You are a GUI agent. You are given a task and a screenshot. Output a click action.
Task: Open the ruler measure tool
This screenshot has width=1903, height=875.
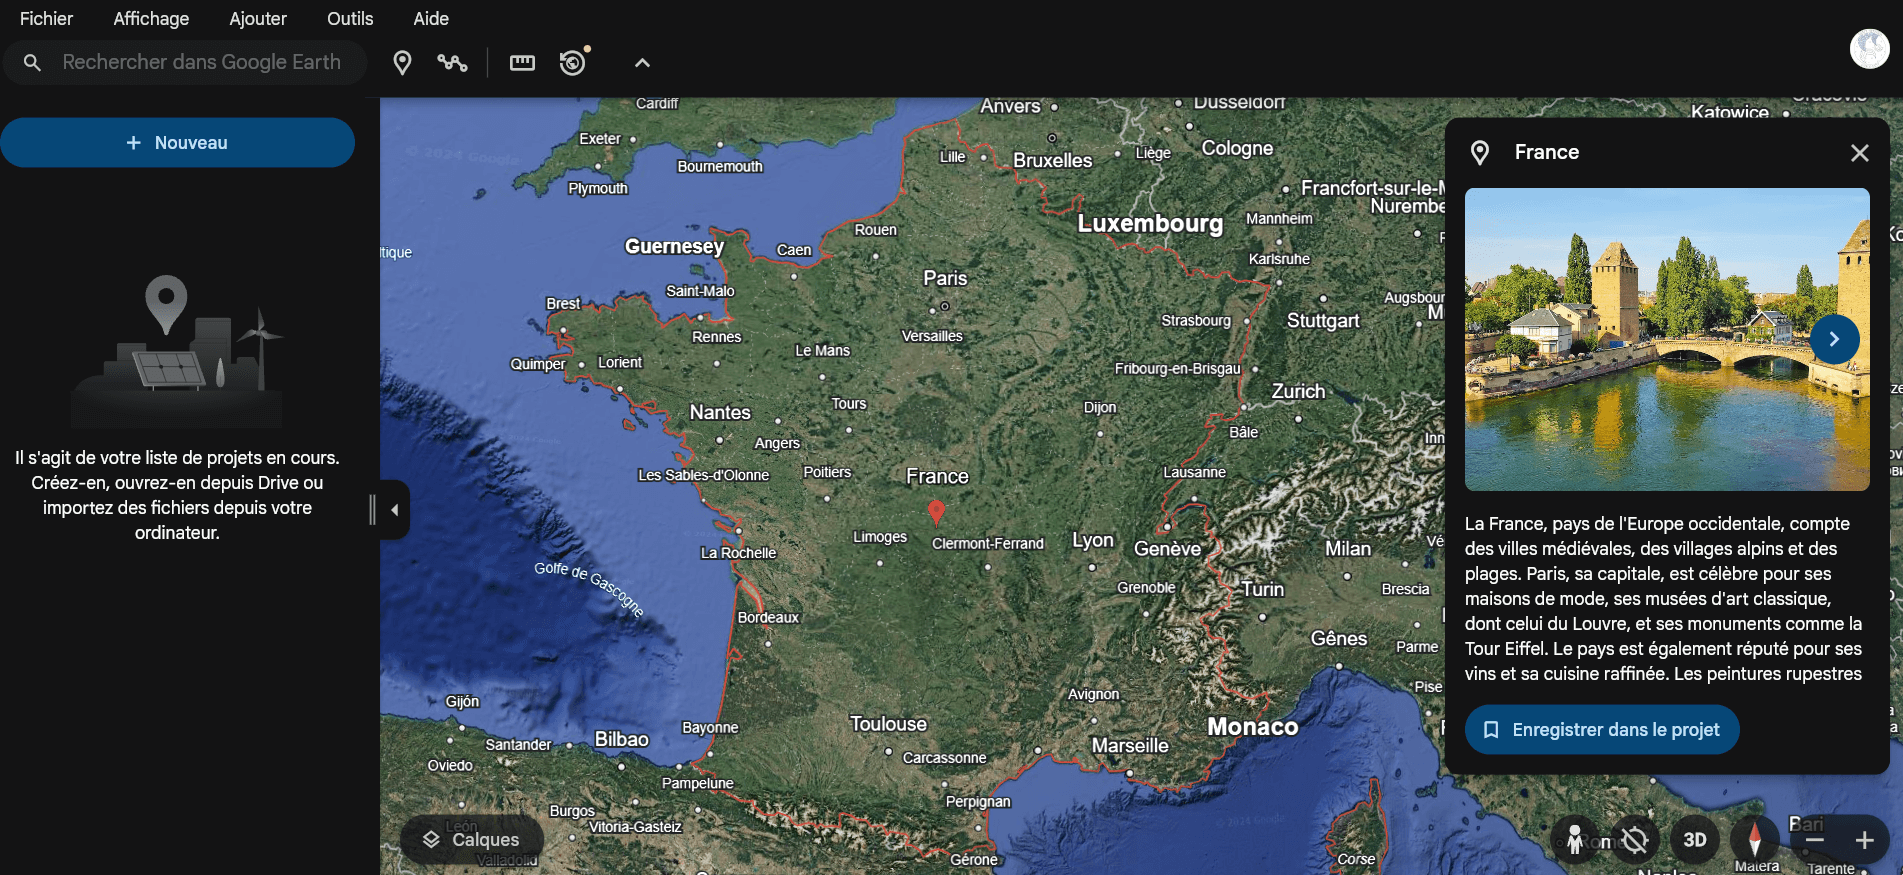(522, 63)
